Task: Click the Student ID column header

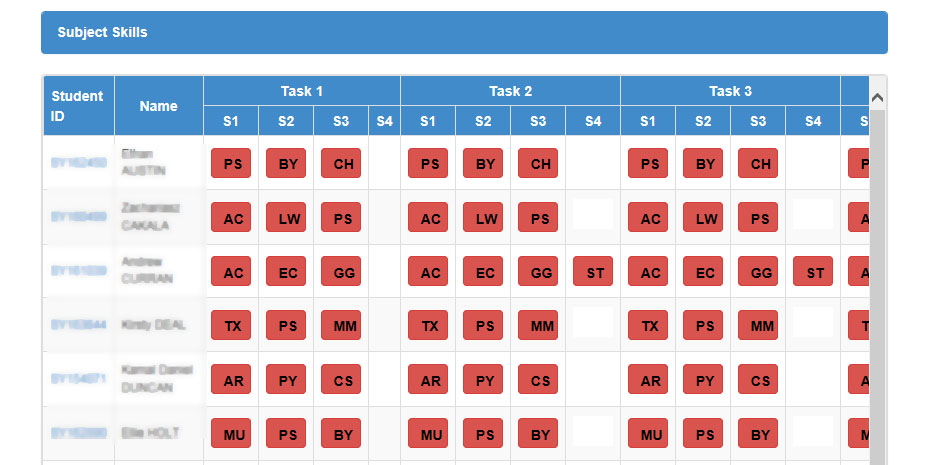Action: click(x=78, y=106)
